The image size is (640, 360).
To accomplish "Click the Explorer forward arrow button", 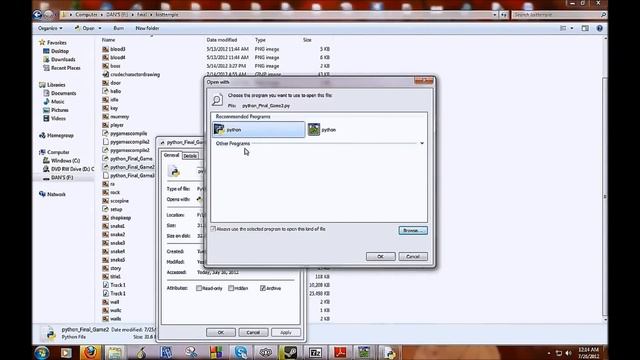I will (x=49, y=15).
